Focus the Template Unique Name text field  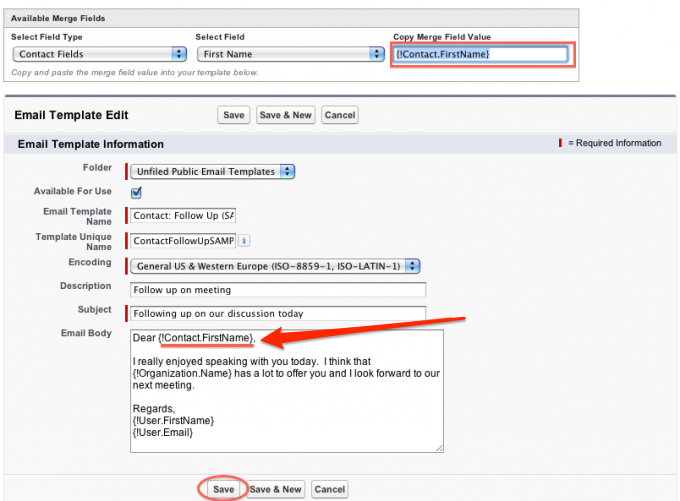(x=183, y=241)
